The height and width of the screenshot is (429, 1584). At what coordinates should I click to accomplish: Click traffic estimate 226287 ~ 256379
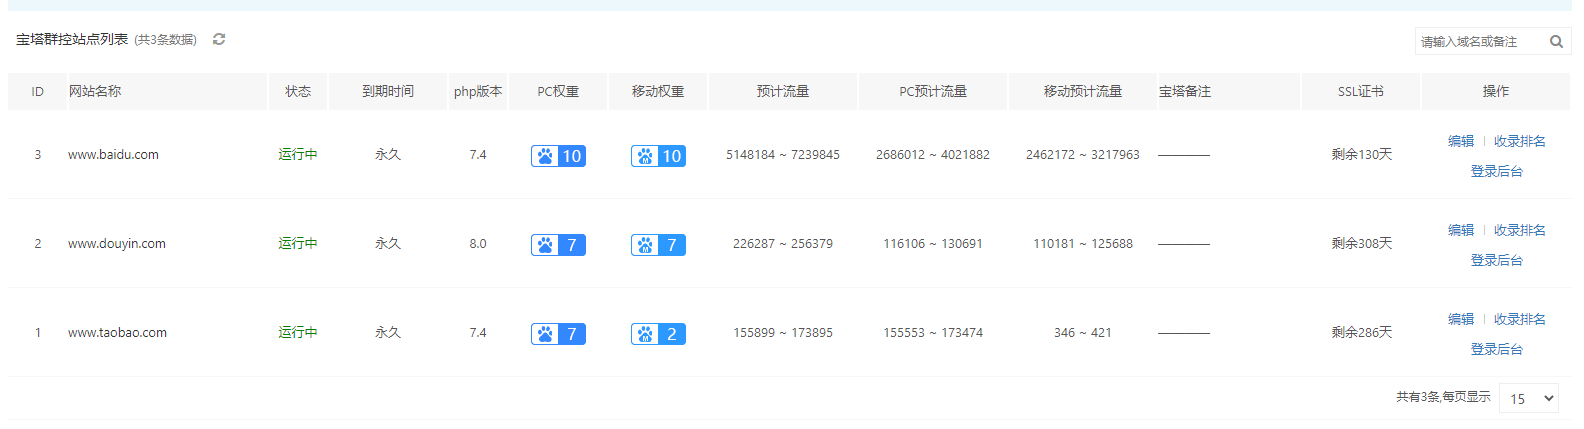tap(783, 244)
